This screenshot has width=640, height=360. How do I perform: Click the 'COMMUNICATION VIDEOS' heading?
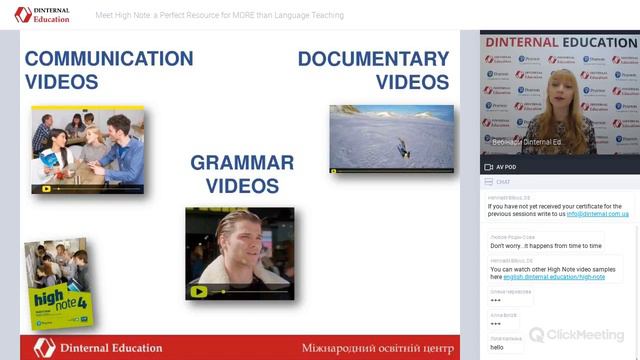pyautogui.click(x=109, y=70)
